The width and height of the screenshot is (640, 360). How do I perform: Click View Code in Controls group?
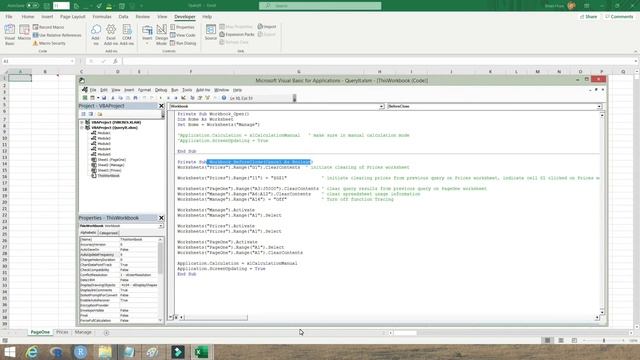(183, 35)
